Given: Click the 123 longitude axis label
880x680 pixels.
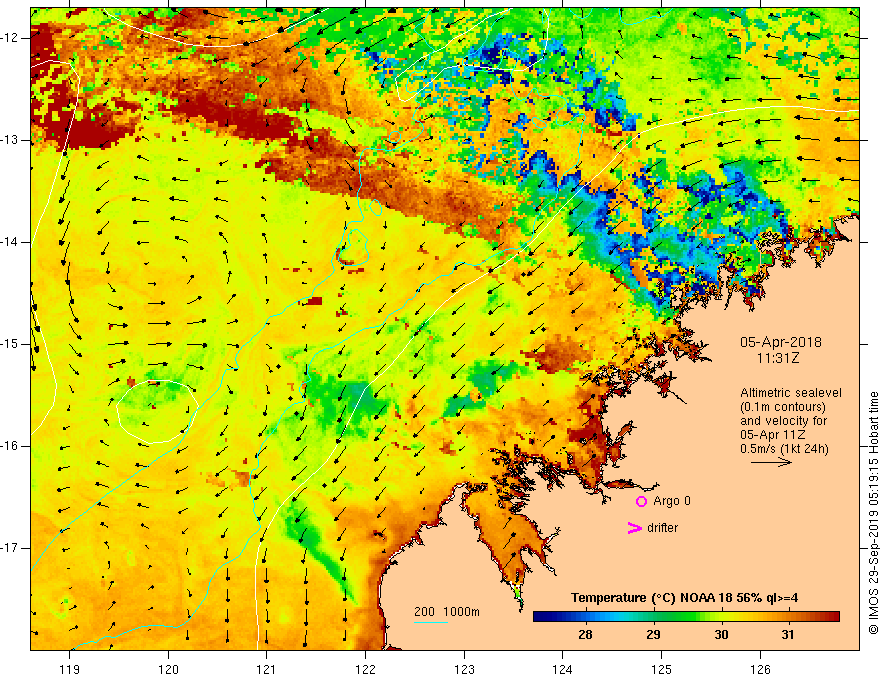Looking at the screenshot, I should 464,669.
